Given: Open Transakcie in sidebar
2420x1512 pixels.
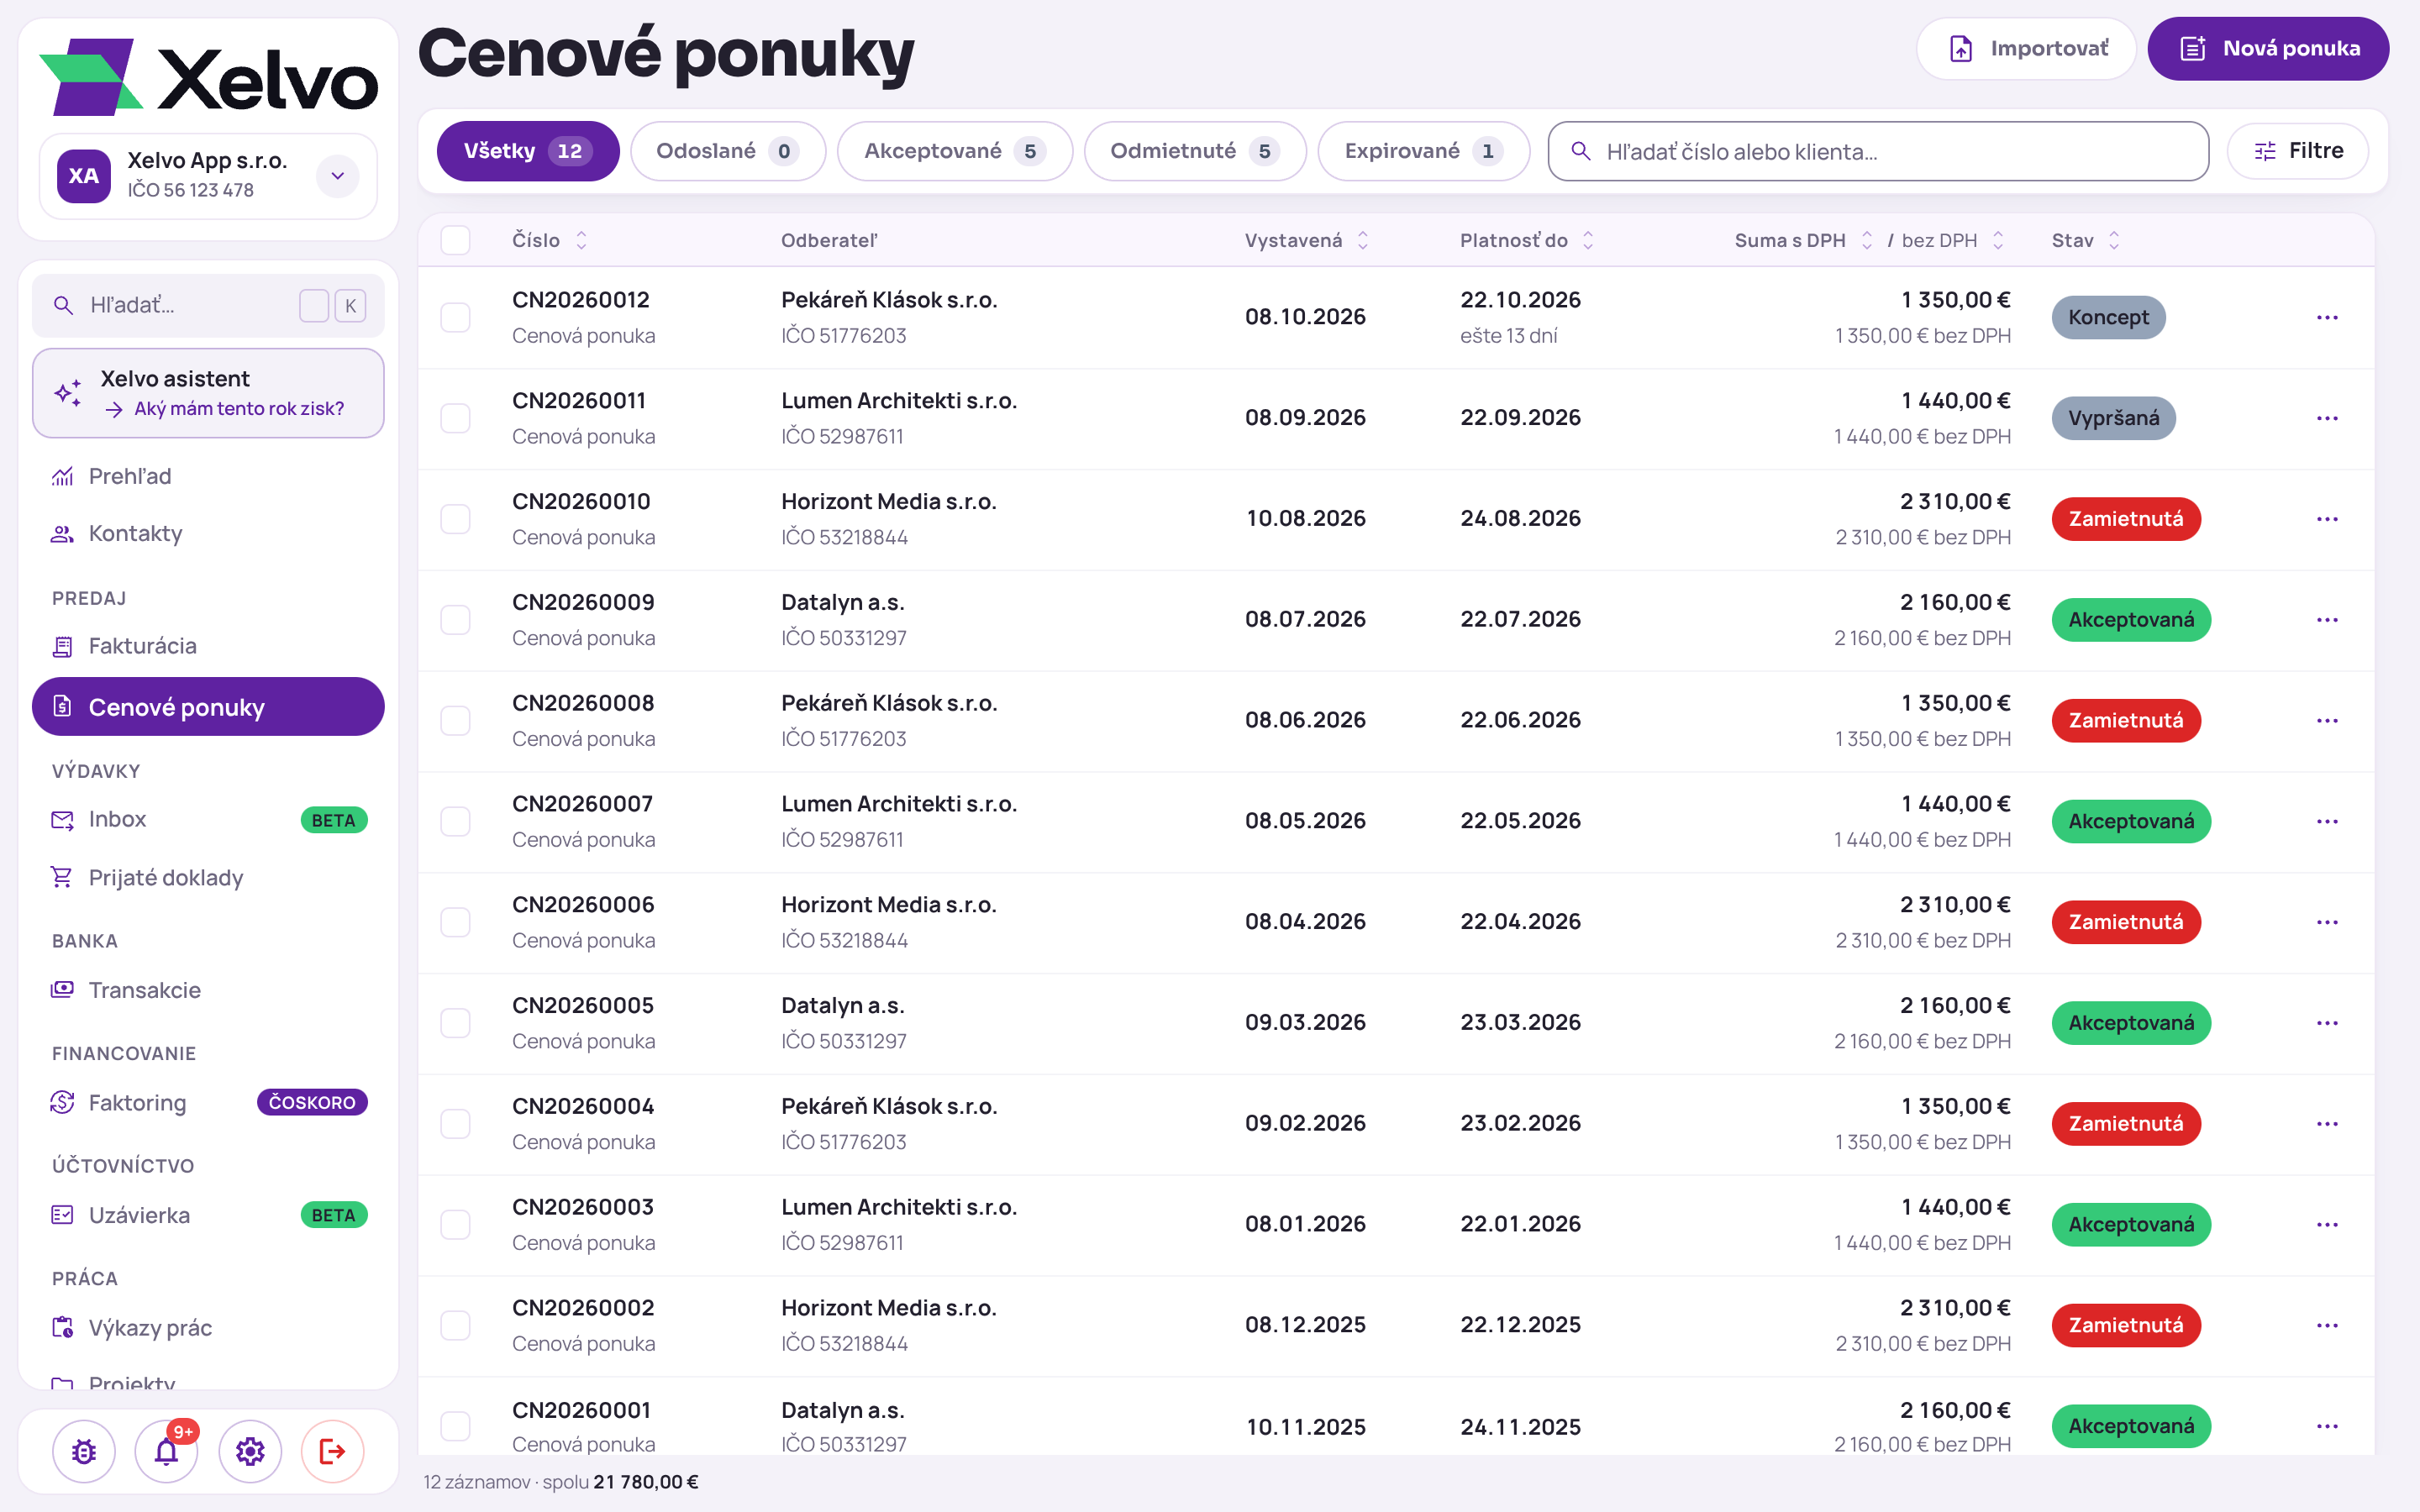Looking at the screenshot, I should (x=208, y=990).
